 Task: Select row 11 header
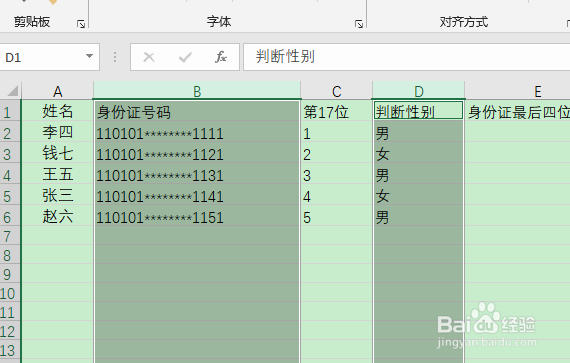tap(11, 311)
